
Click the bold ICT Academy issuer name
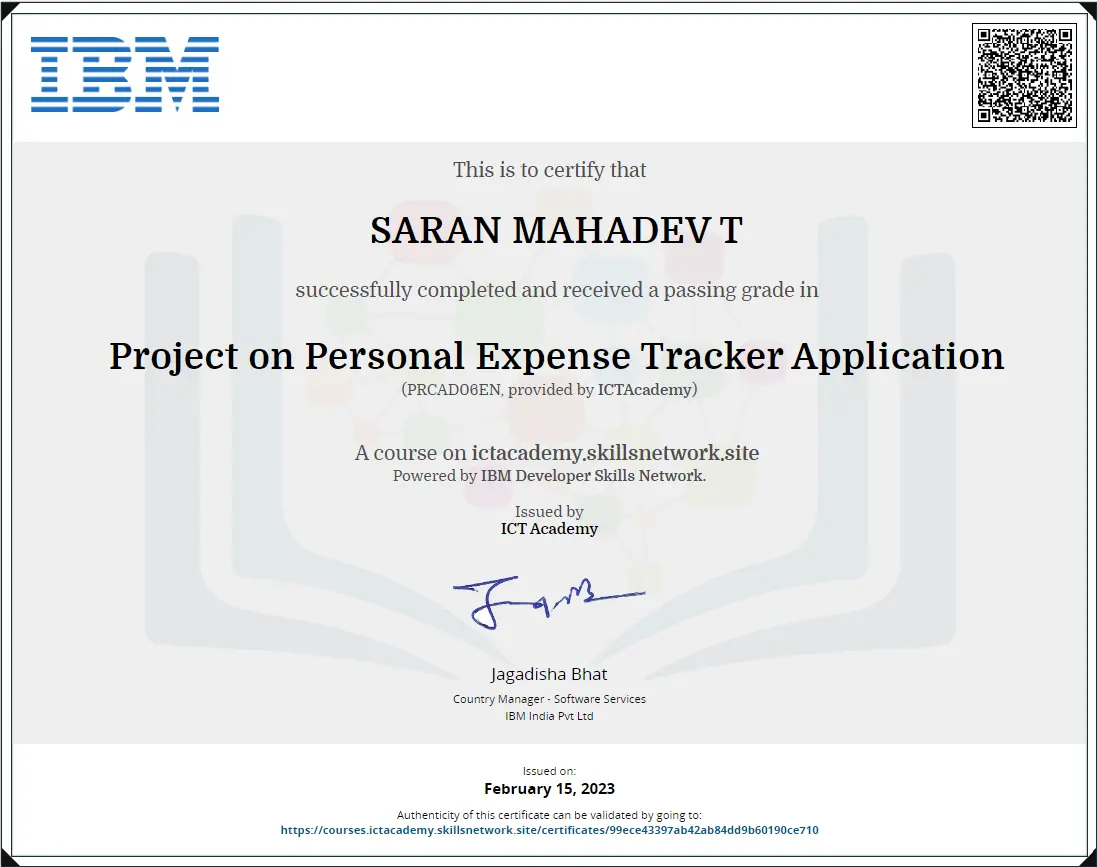coord(549,529)
